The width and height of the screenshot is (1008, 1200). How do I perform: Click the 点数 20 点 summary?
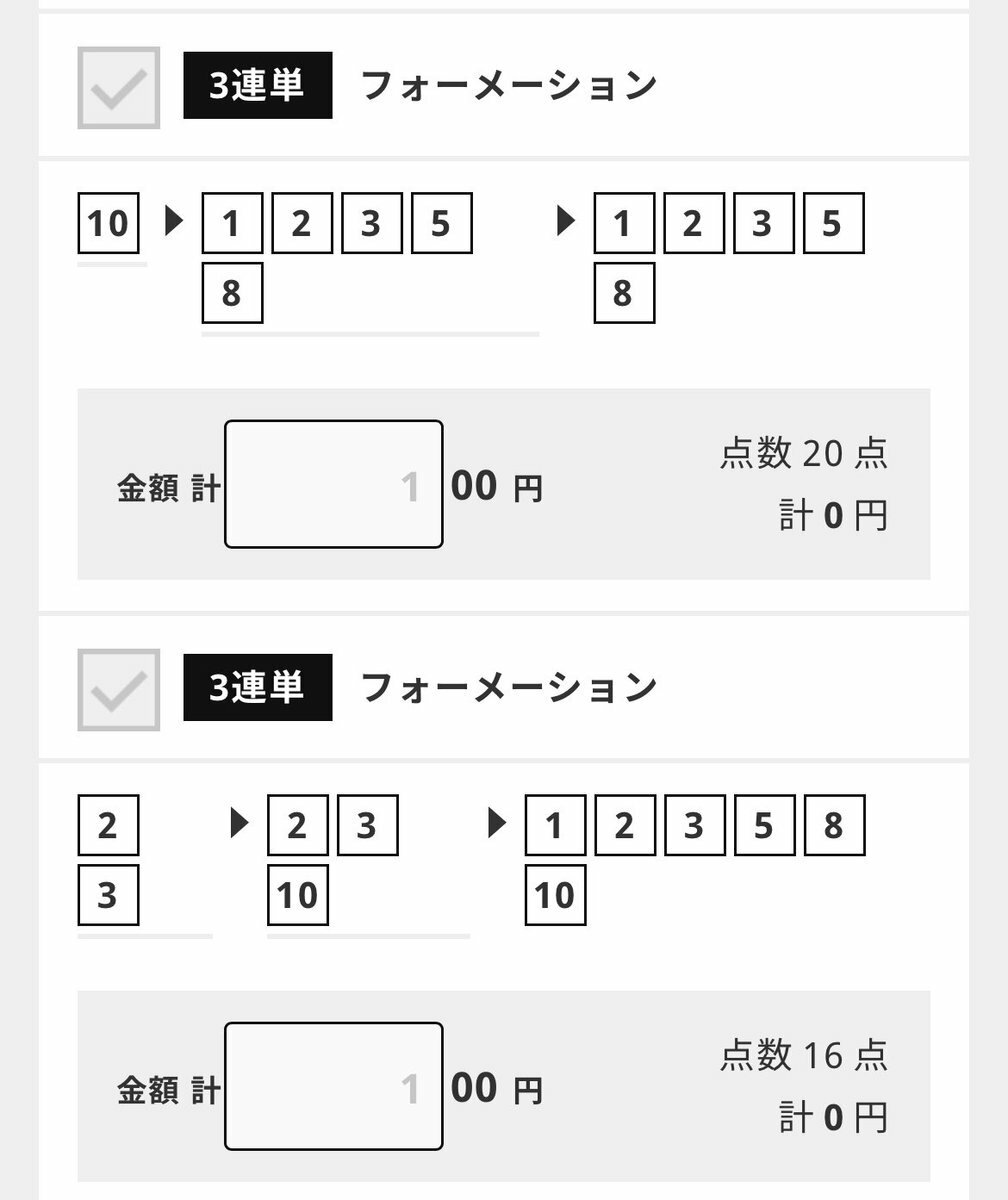[803, 454]
